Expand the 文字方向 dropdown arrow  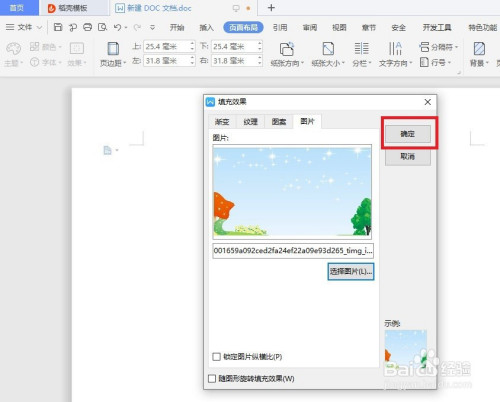click(x=411, y=63)
